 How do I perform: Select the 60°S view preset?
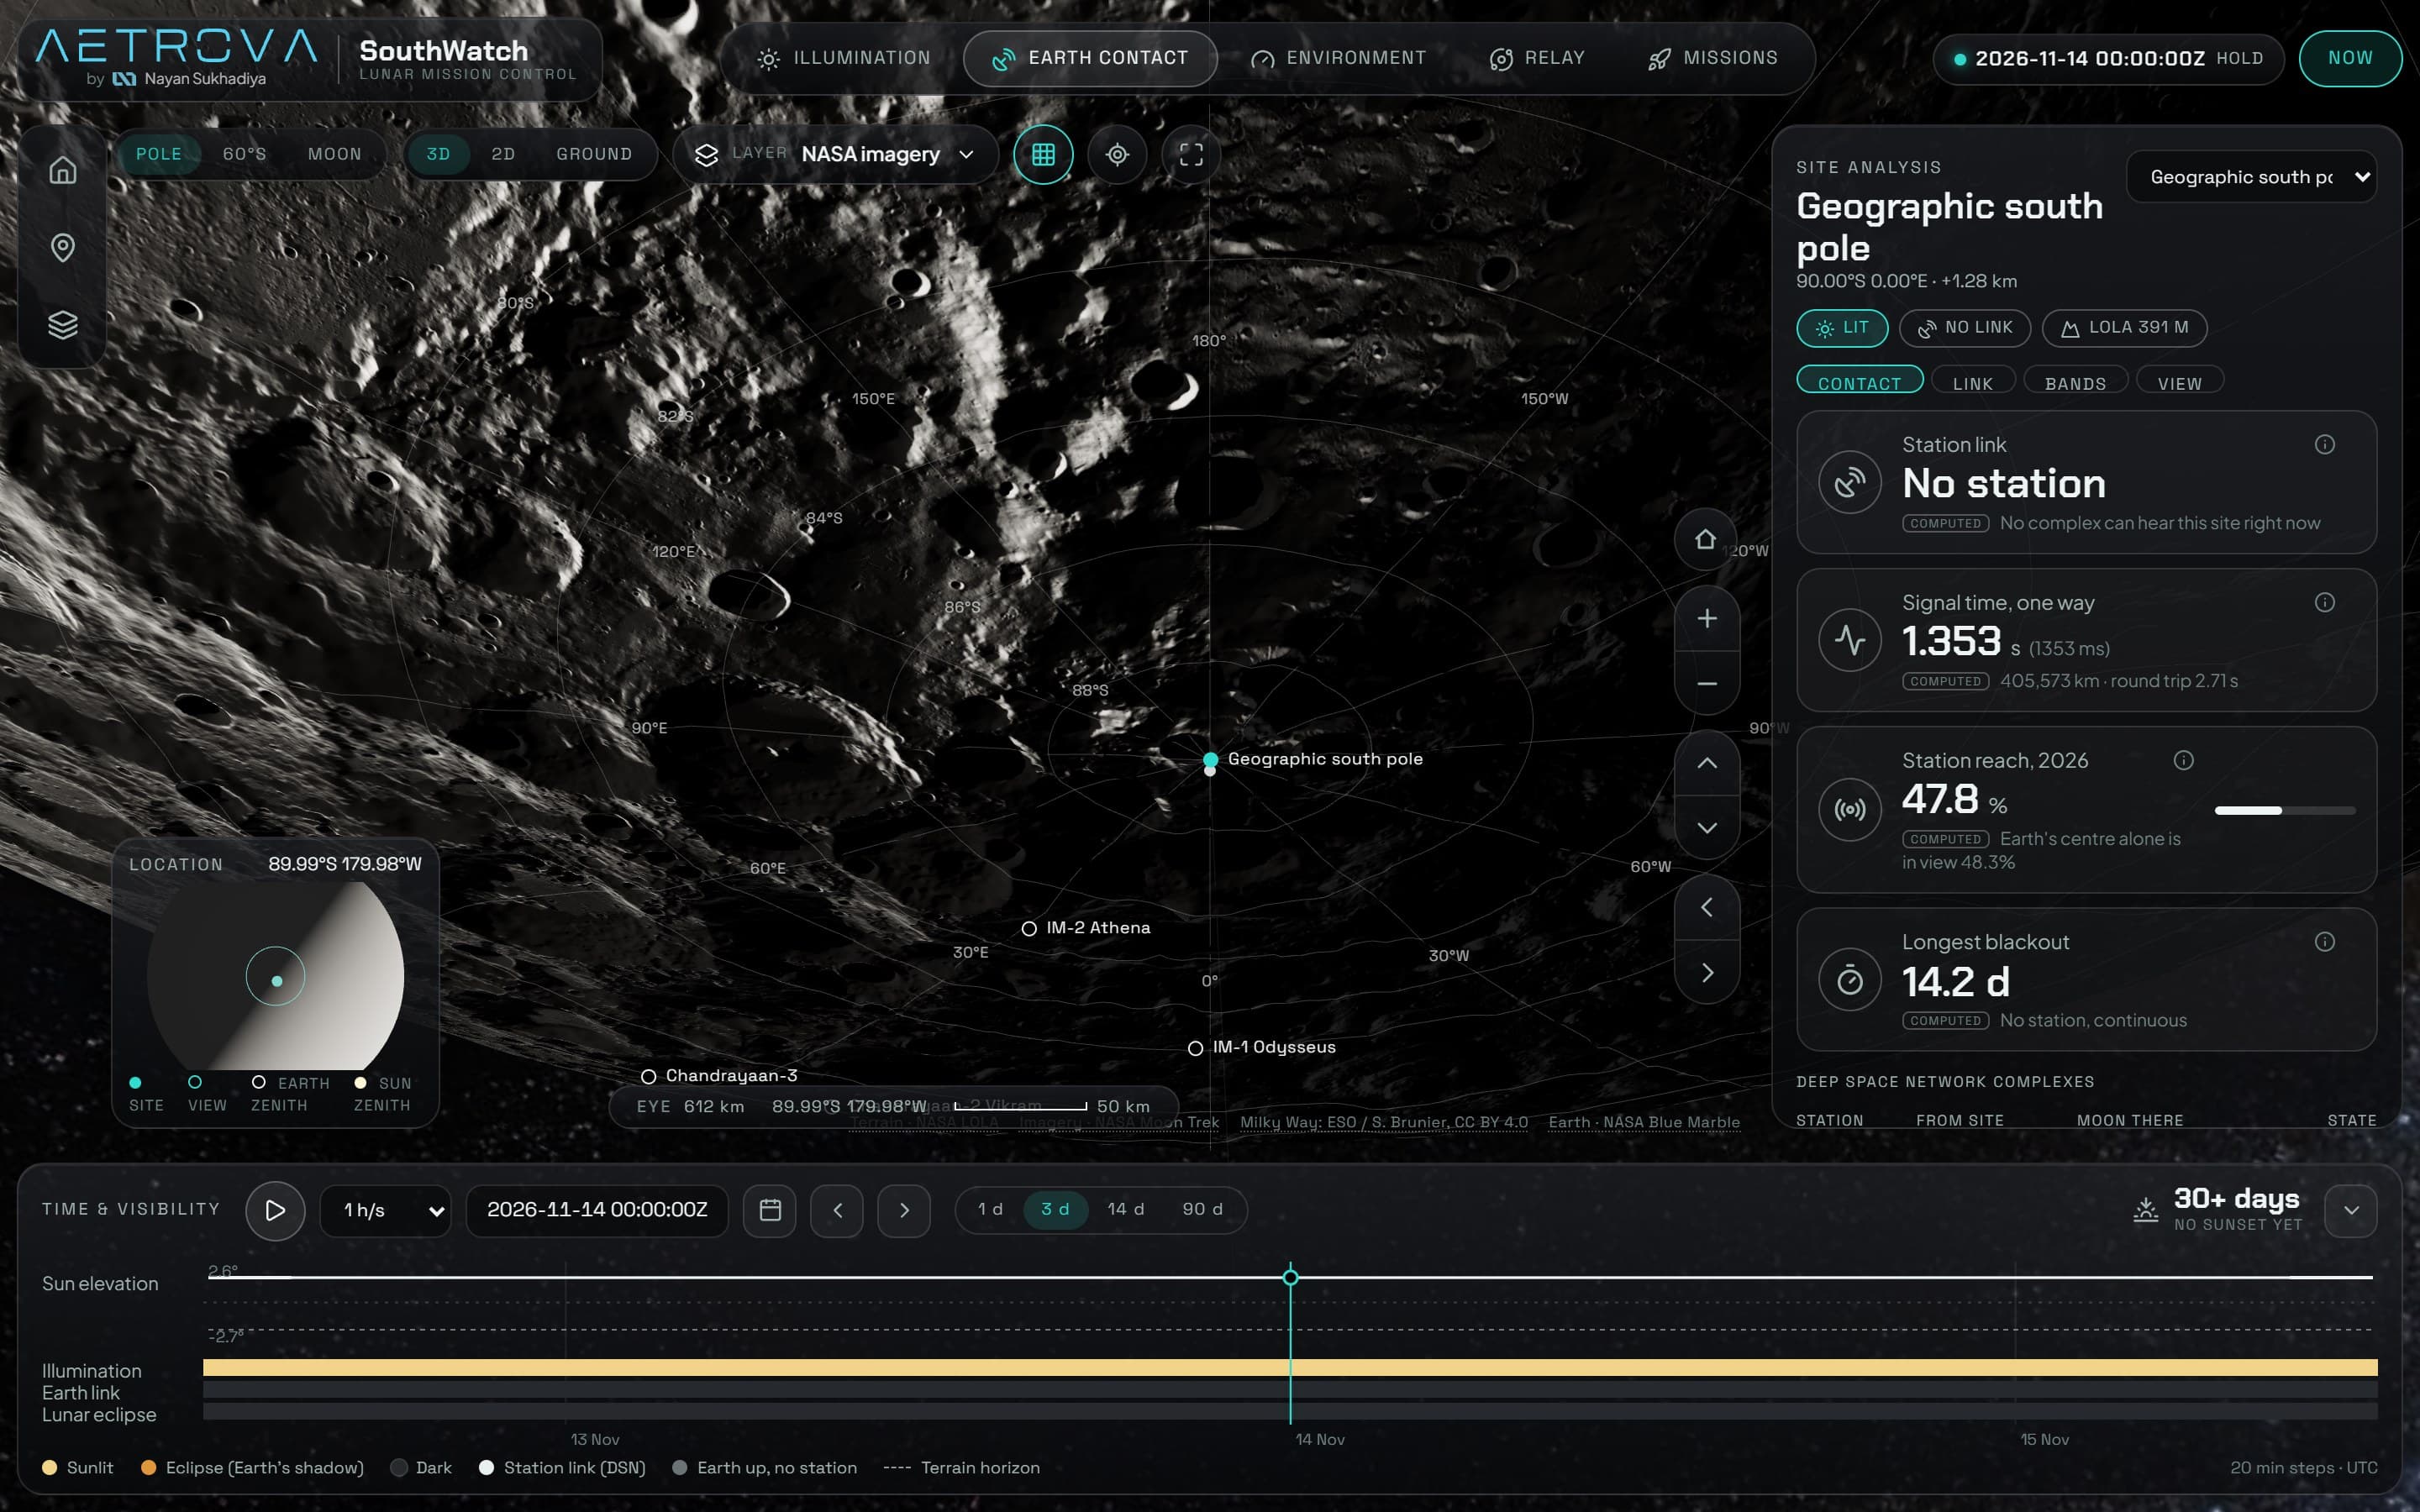[244, 154]
